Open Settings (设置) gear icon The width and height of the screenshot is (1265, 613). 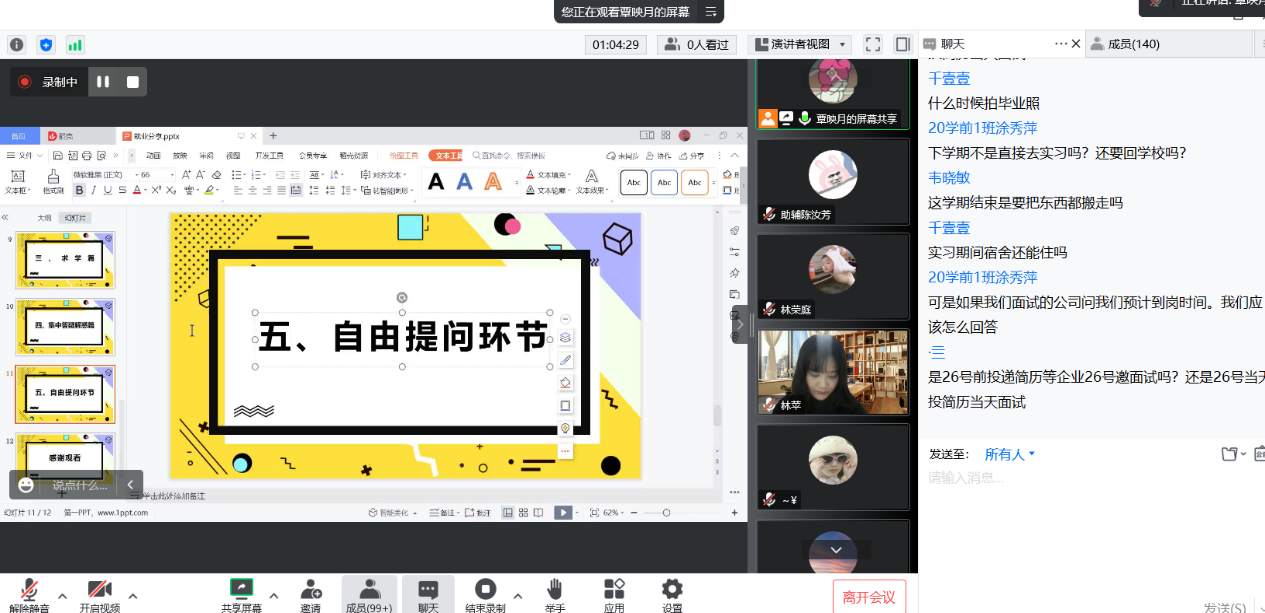coord(672,594)
